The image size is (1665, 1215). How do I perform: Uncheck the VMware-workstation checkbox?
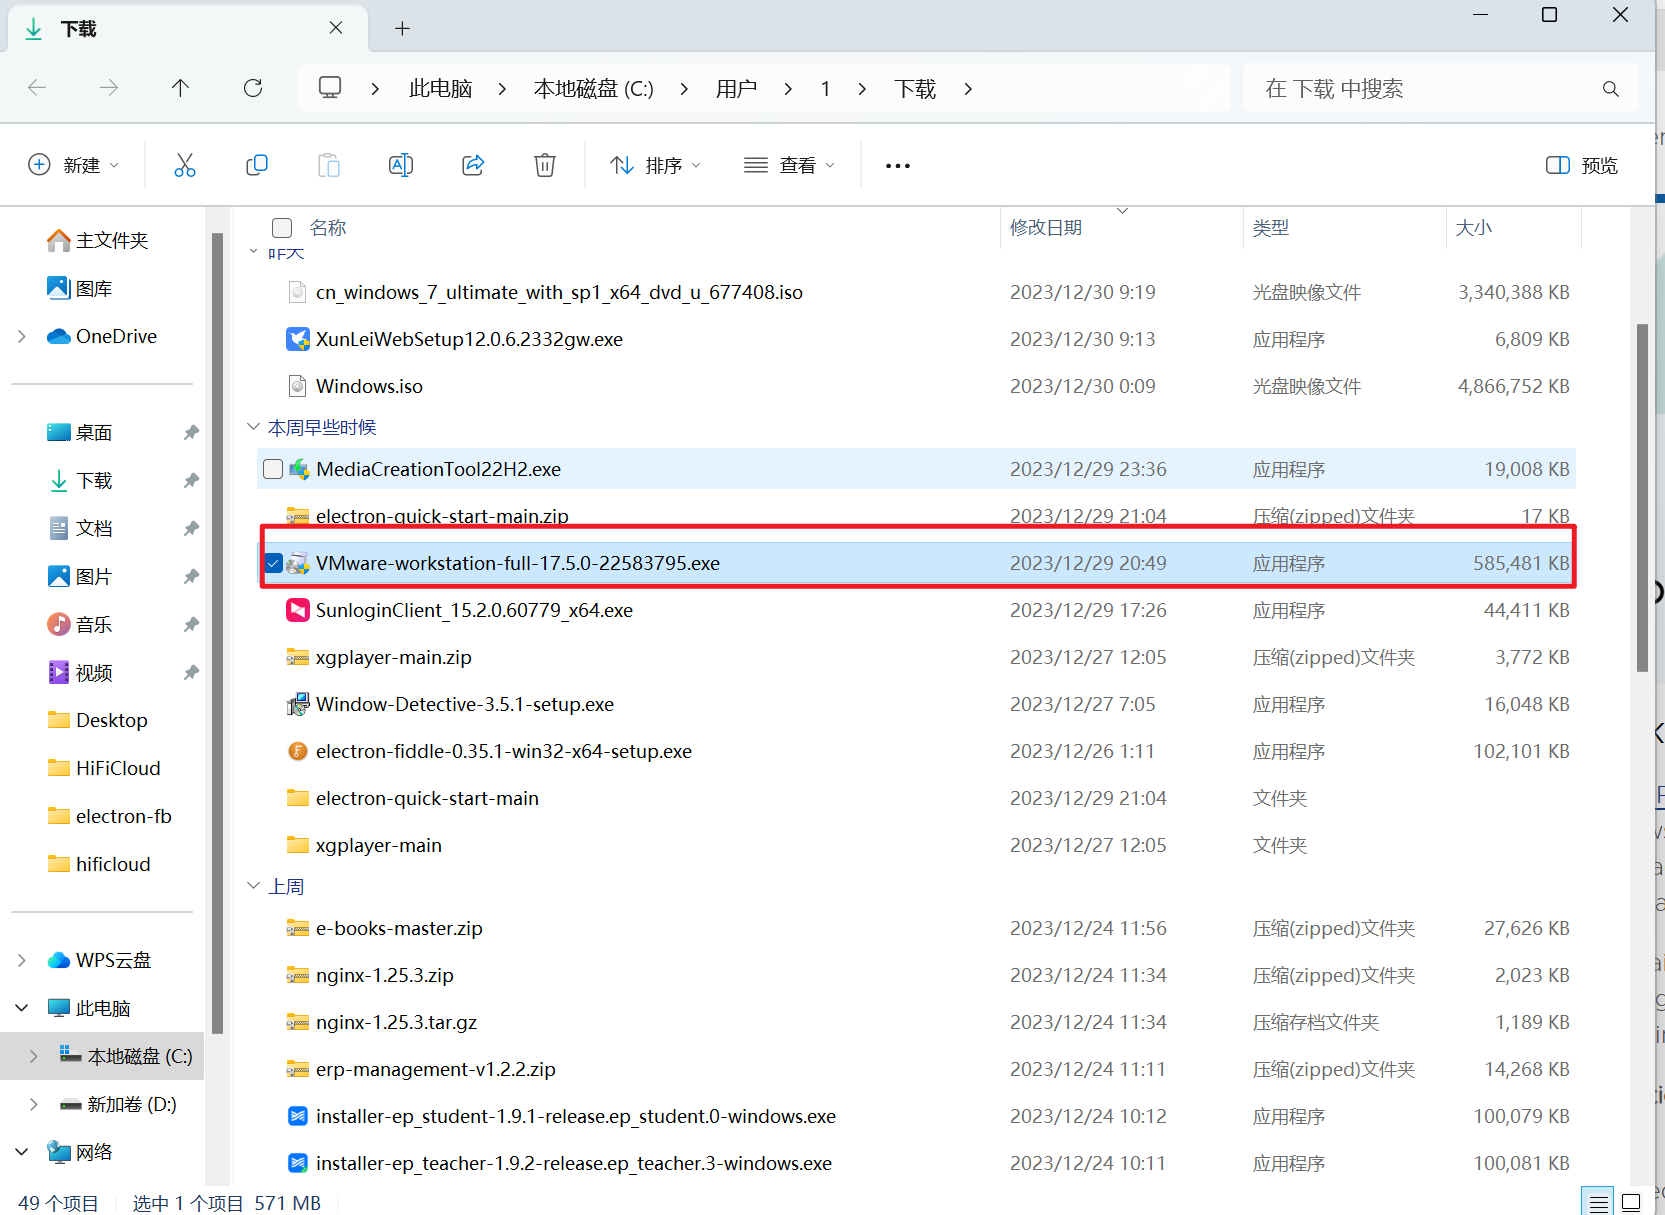[273, 563]
